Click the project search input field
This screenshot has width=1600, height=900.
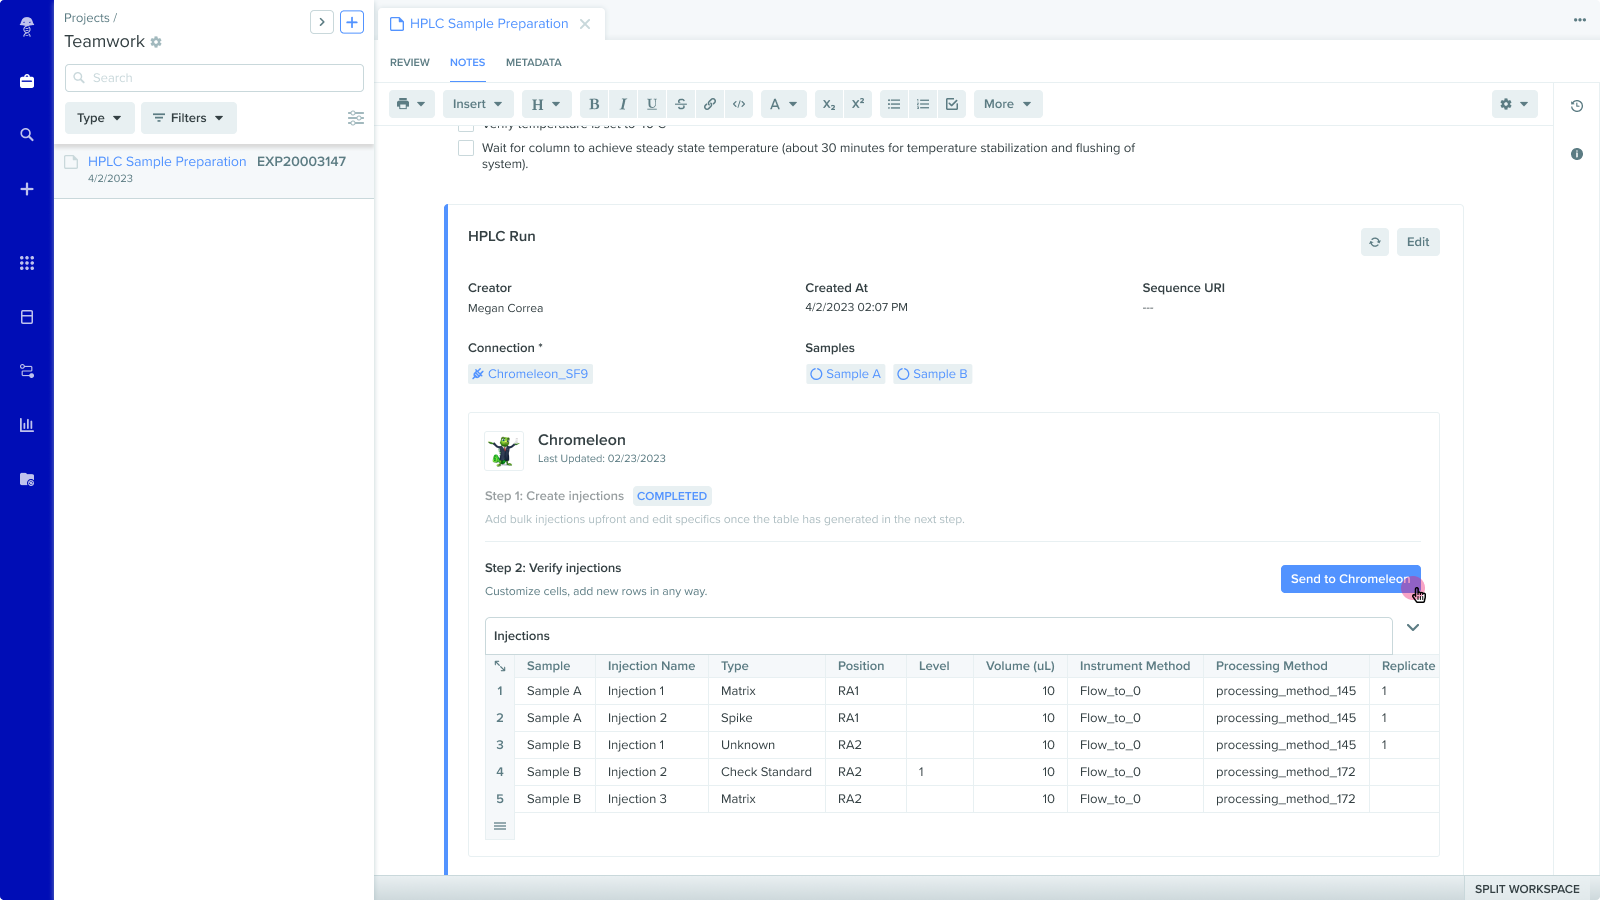click(x=214, y=78)
